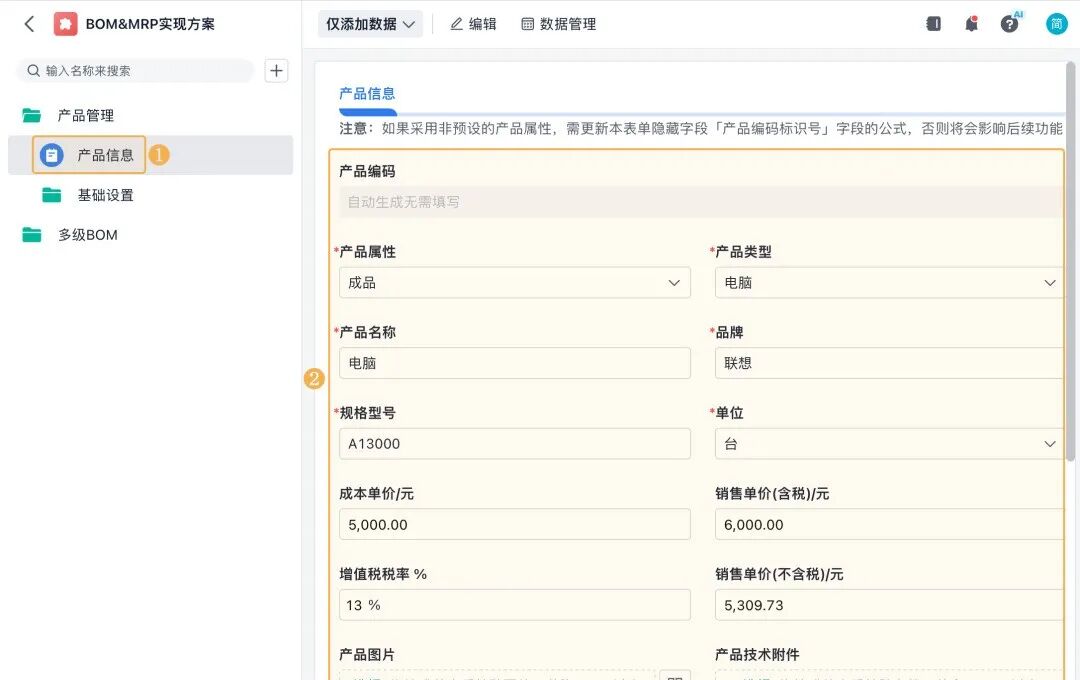Open the 产品属性 dropdown showing 成品
The width and height of the screenshot is (1080, 680).
click(515, 282)
